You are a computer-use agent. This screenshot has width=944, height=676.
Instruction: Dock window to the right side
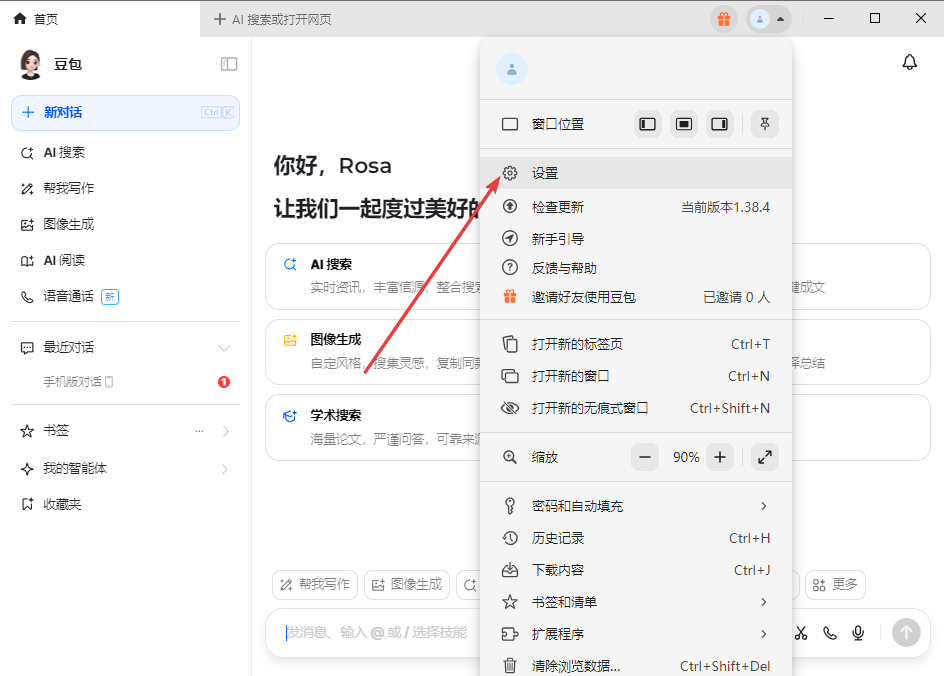(719, 124)
